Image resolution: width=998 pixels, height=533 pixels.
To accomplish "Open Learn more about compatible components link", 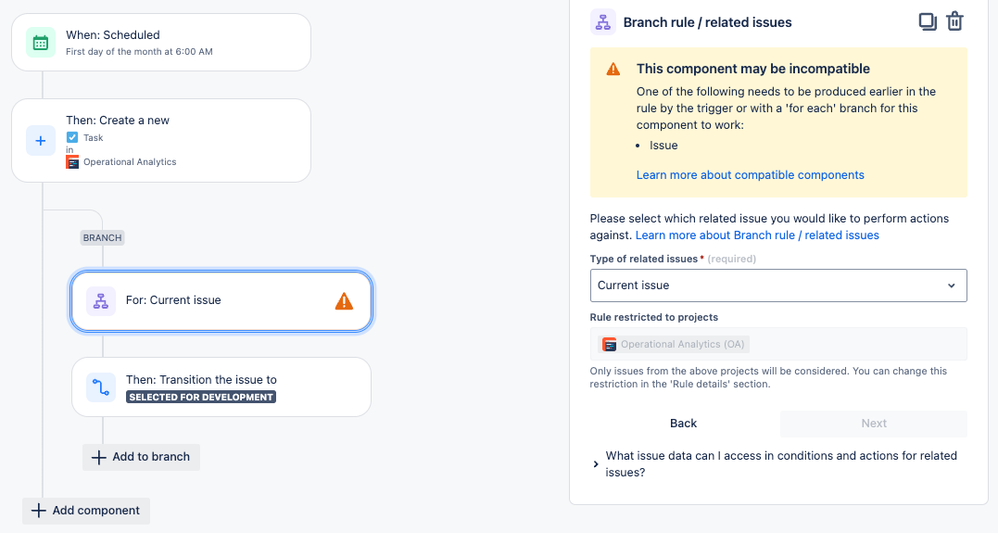I will (750, 175).
